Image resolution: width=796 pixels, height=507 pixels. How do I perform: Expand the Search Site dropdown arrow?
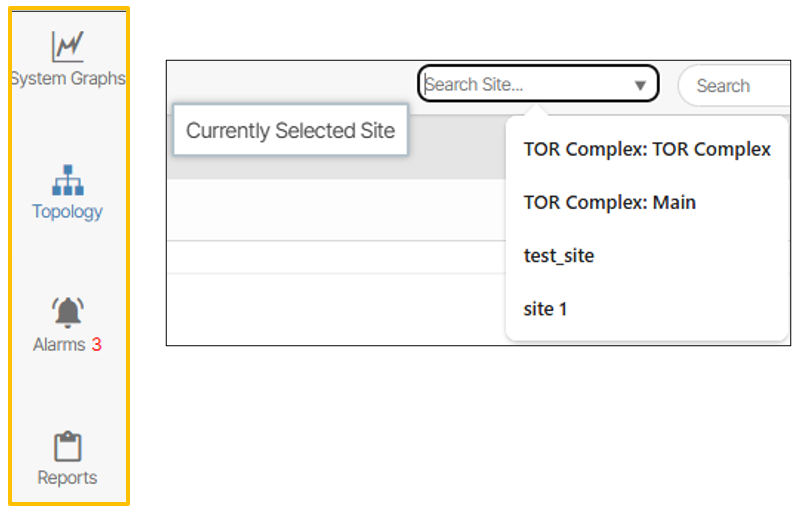pyautogui.click(x=640, y=86)
